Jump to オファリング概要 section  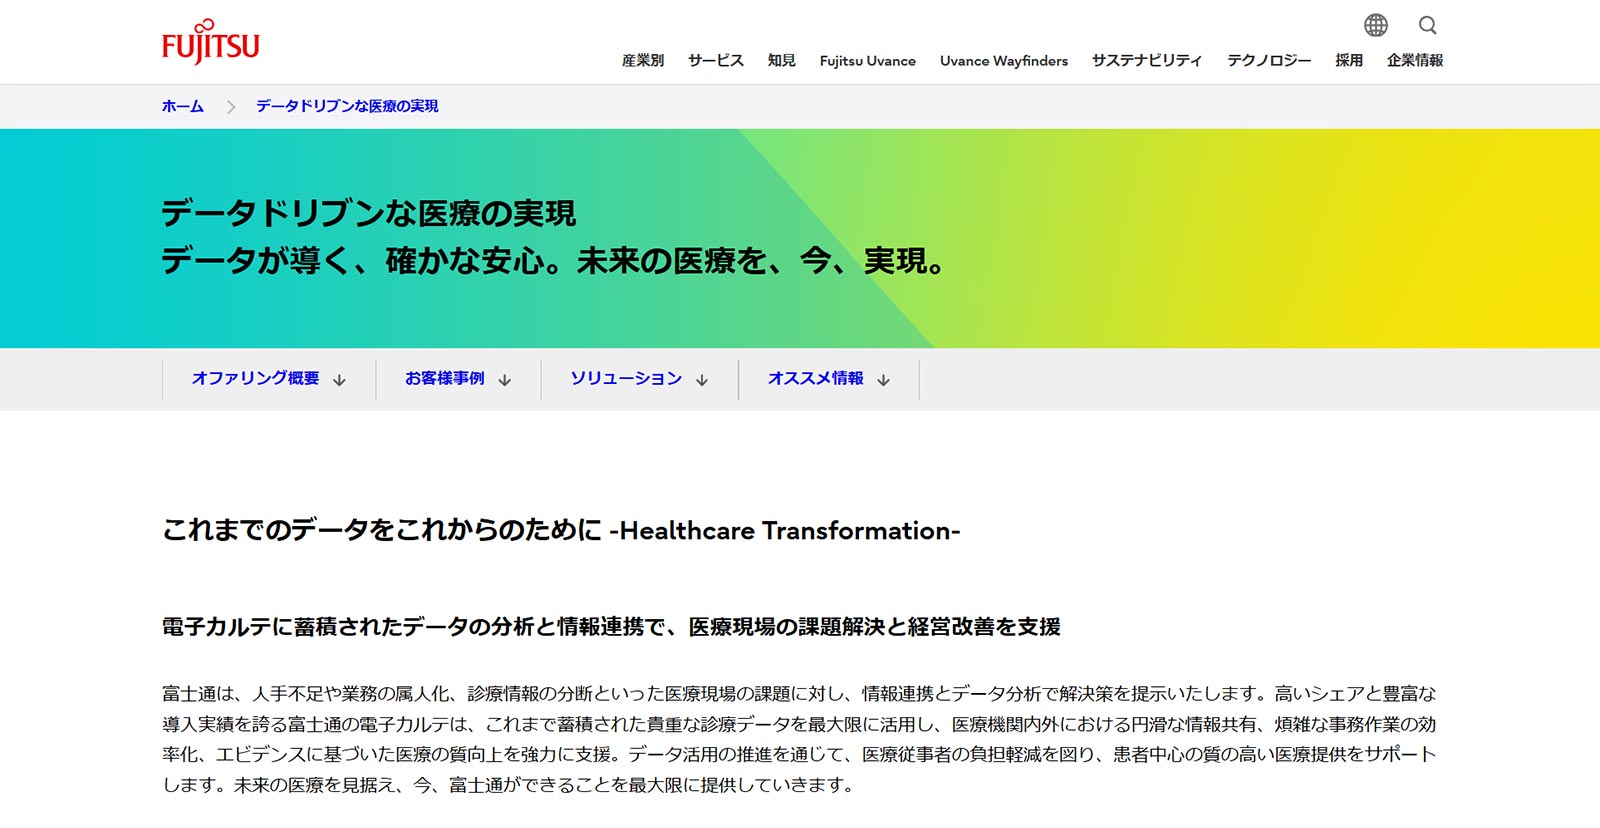255,378
